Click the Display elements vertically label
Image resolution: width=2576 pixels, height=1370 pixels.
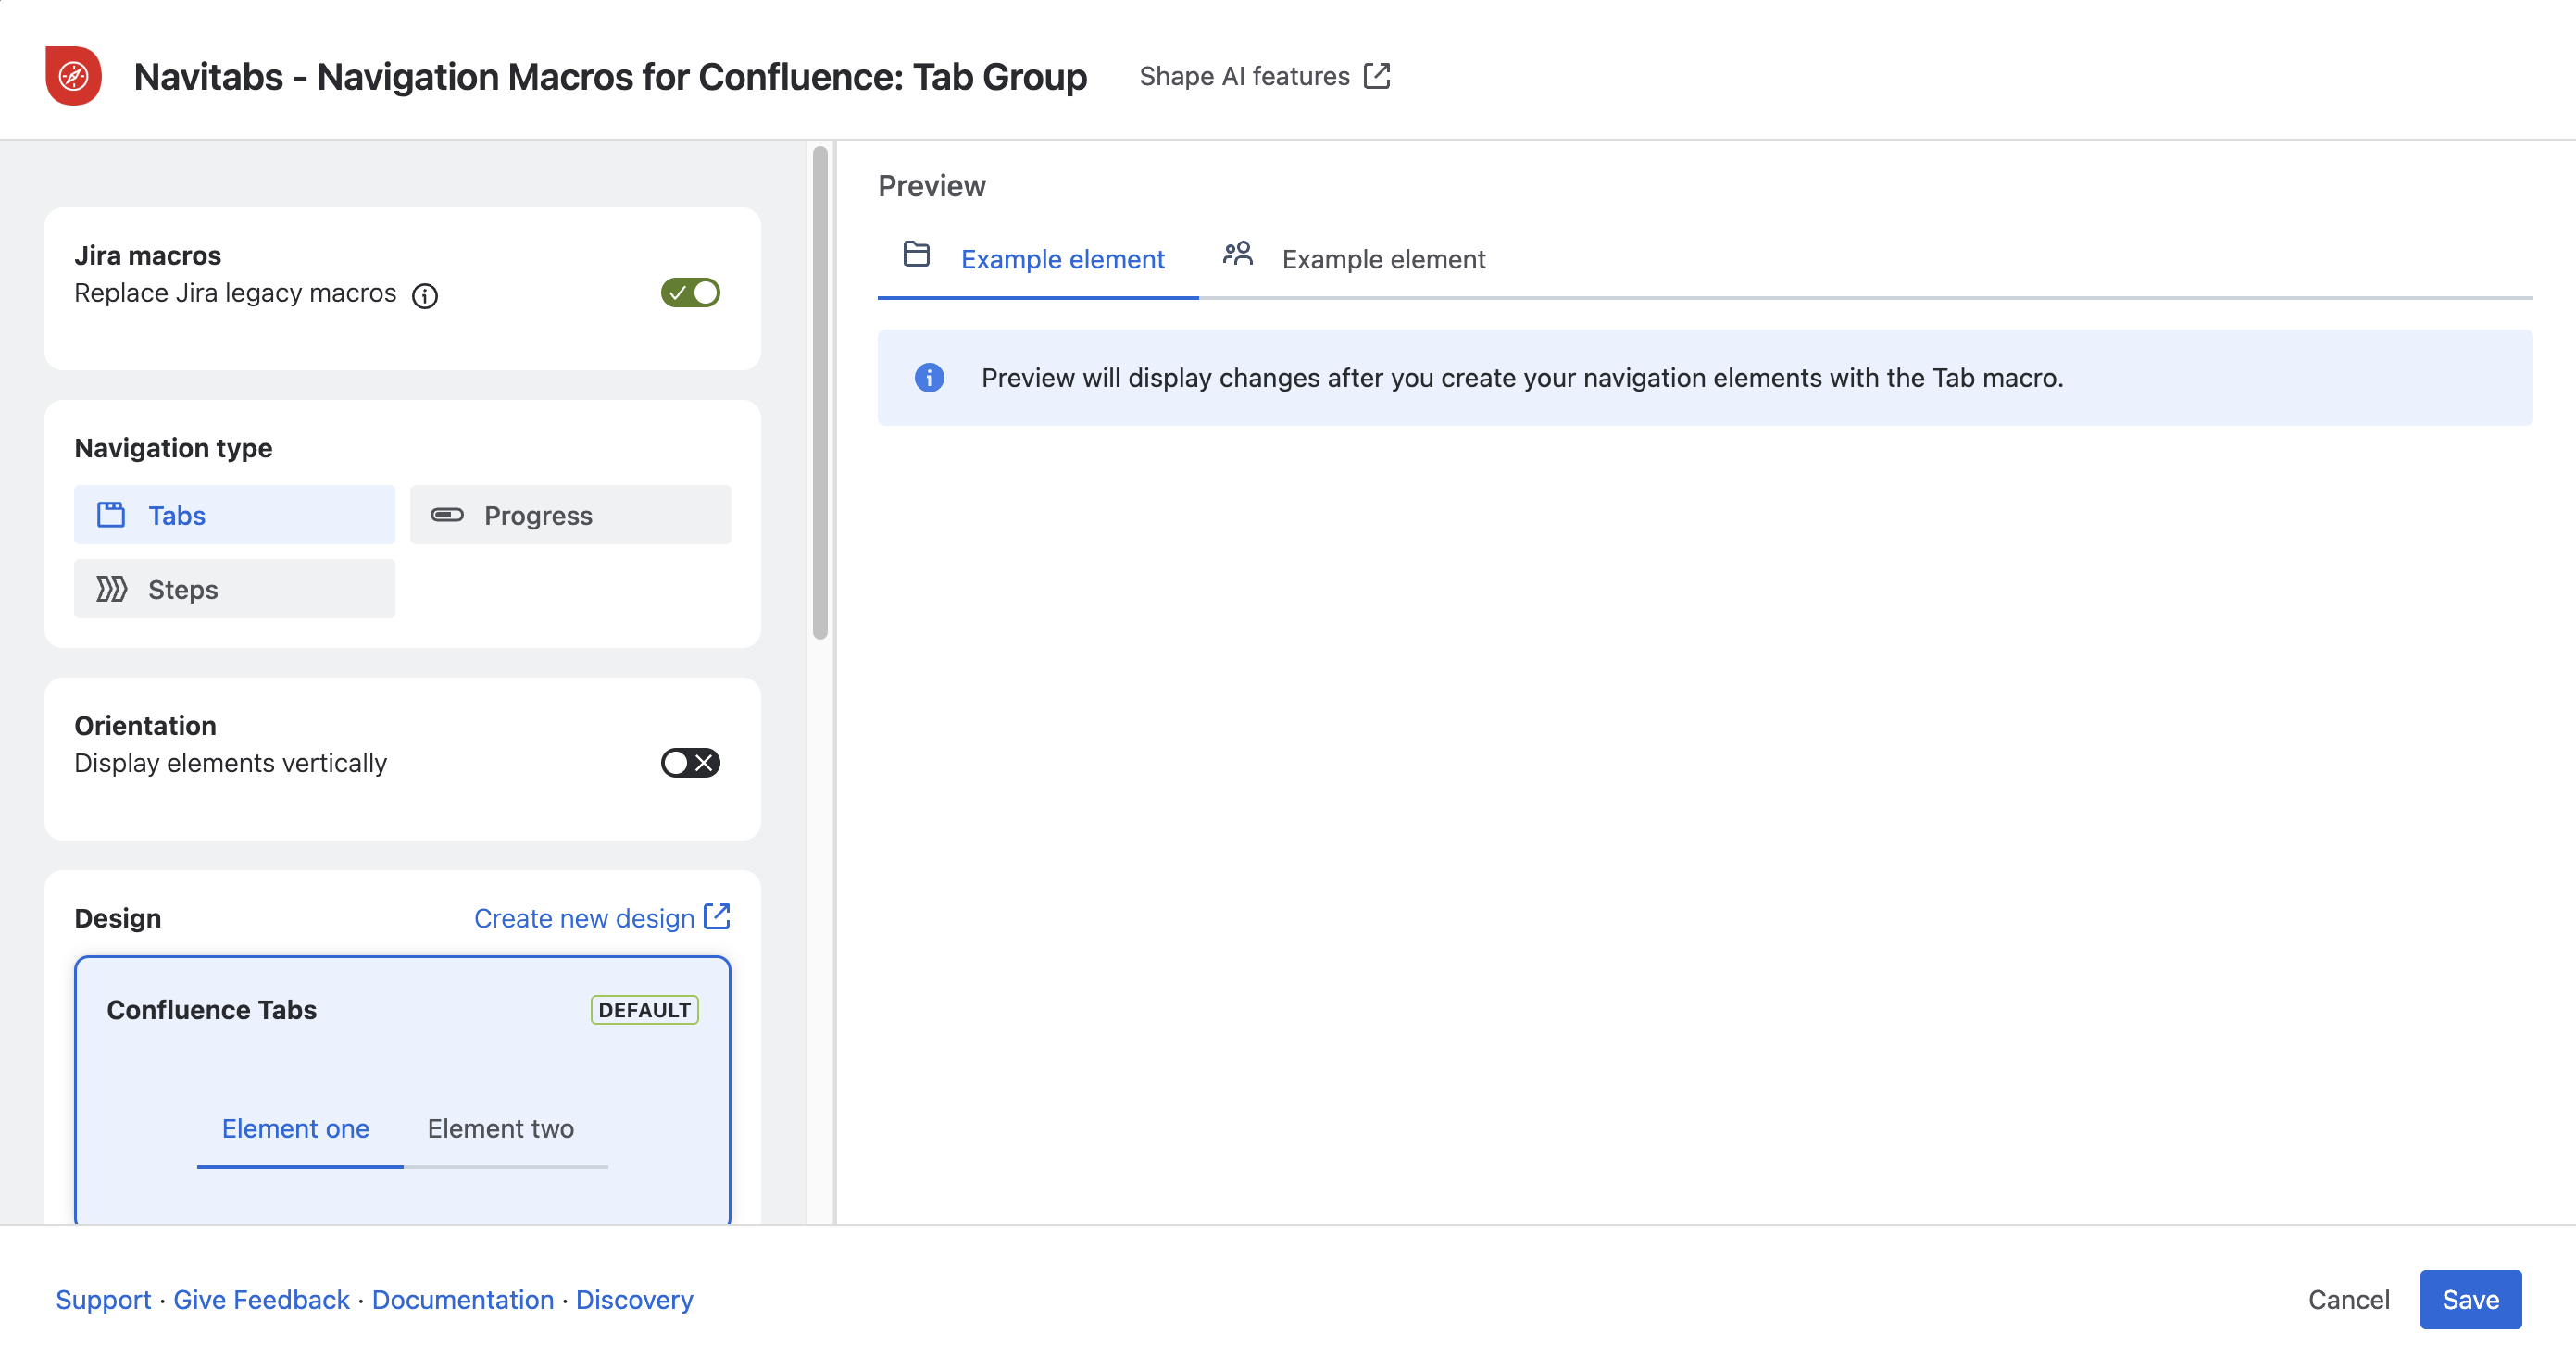click(x=231, y=763)
